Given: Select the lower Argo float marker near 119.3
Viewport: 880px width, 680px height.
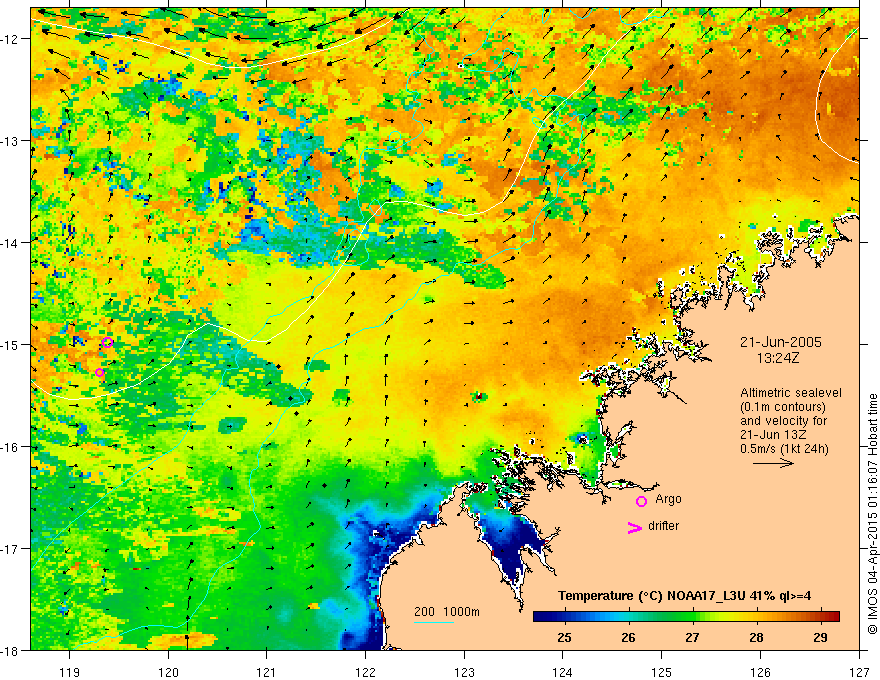Looking at the screenshot, I should pos(99,372).
